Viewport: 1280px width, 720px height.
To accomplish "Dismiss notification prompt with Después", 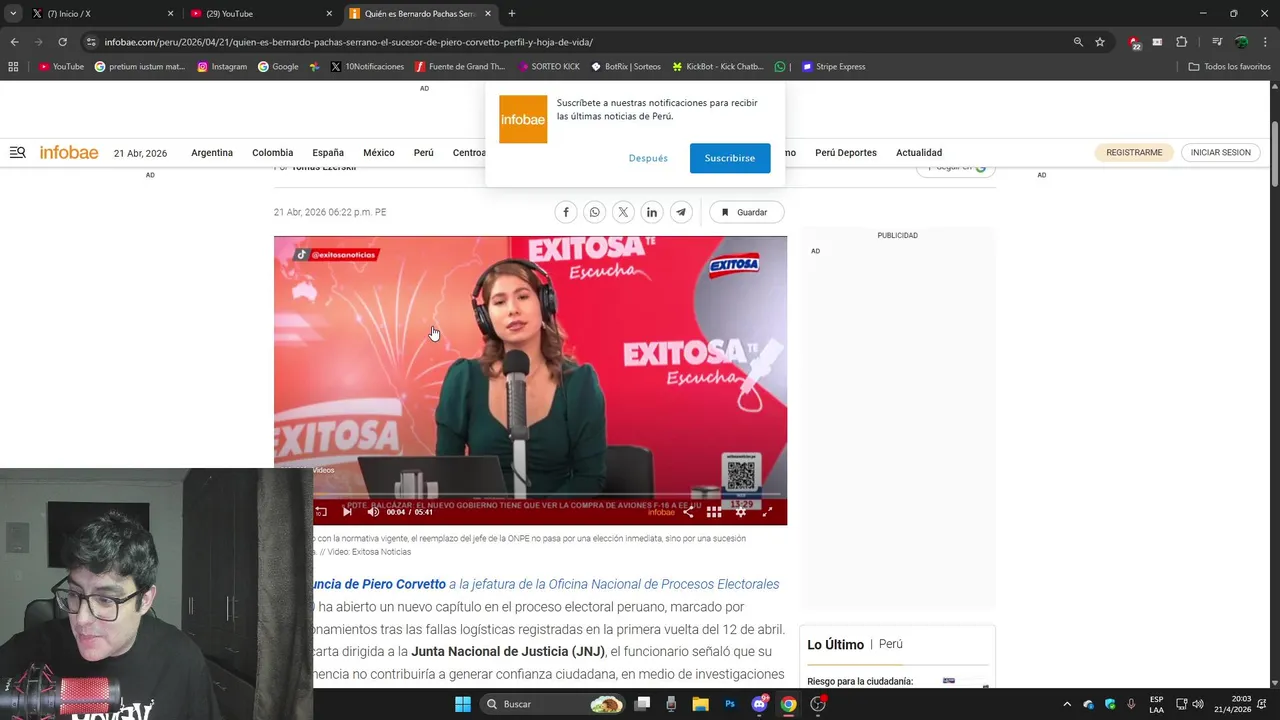I will (x=648, y=158).
